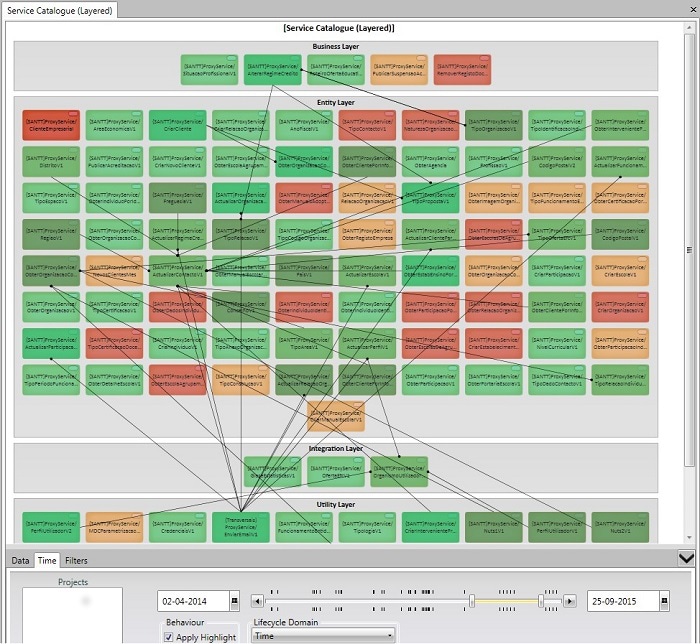Select the ObterParticipacaoV1 node
This screenshot has width=700, height=644.
point(430,380)
